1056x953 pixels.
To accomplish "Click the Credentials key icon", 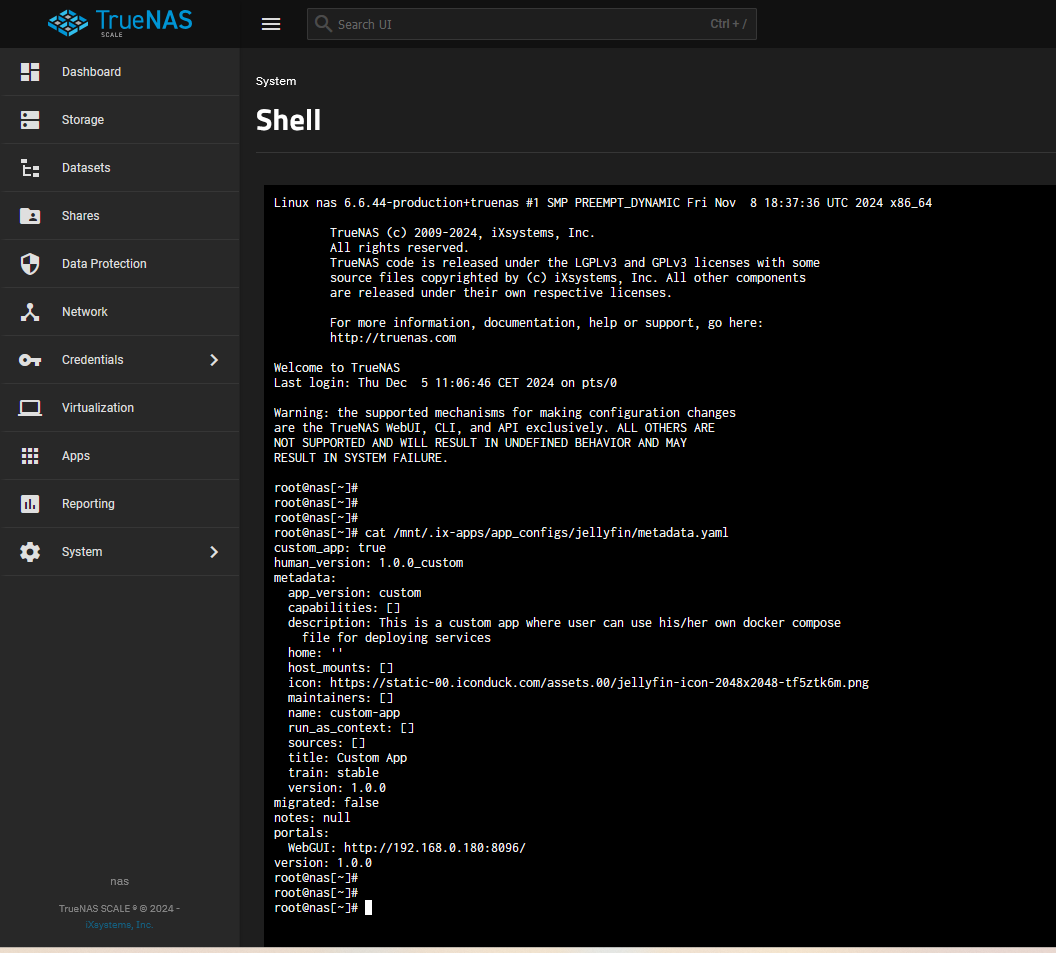I will coord(30,360).
